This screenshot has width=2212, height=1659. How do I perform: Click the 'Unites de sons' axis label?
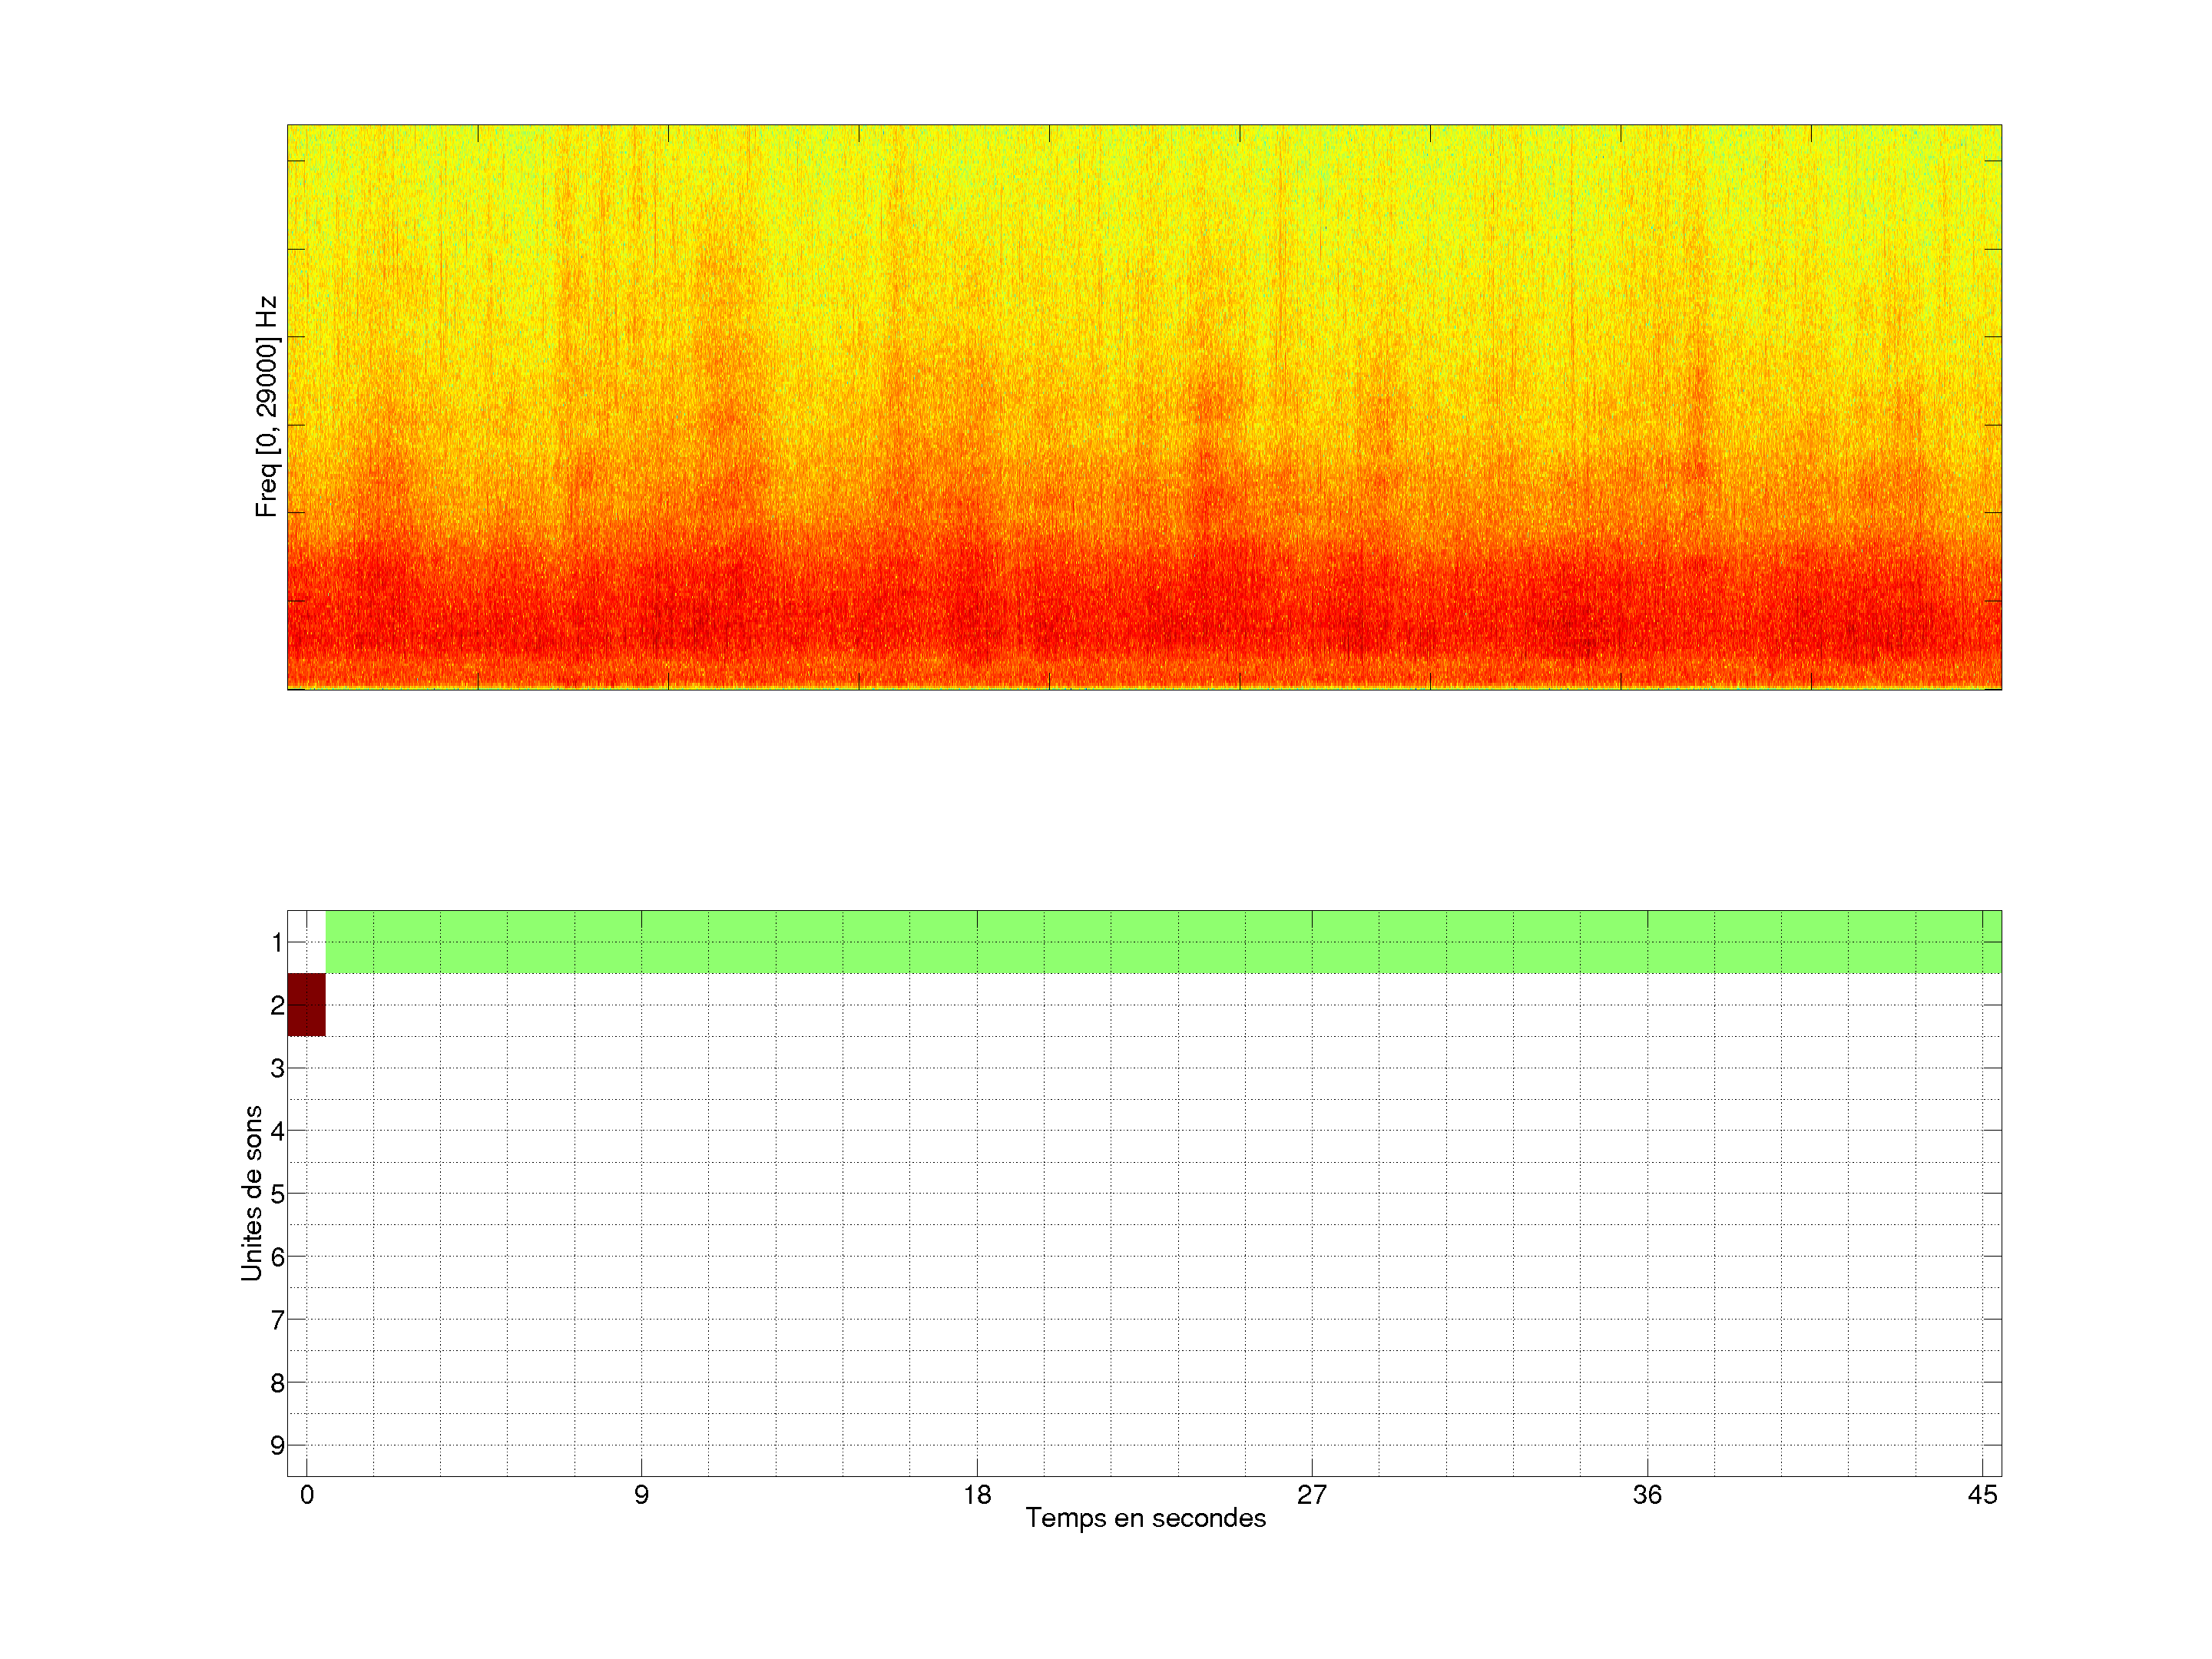(252, 1192)
